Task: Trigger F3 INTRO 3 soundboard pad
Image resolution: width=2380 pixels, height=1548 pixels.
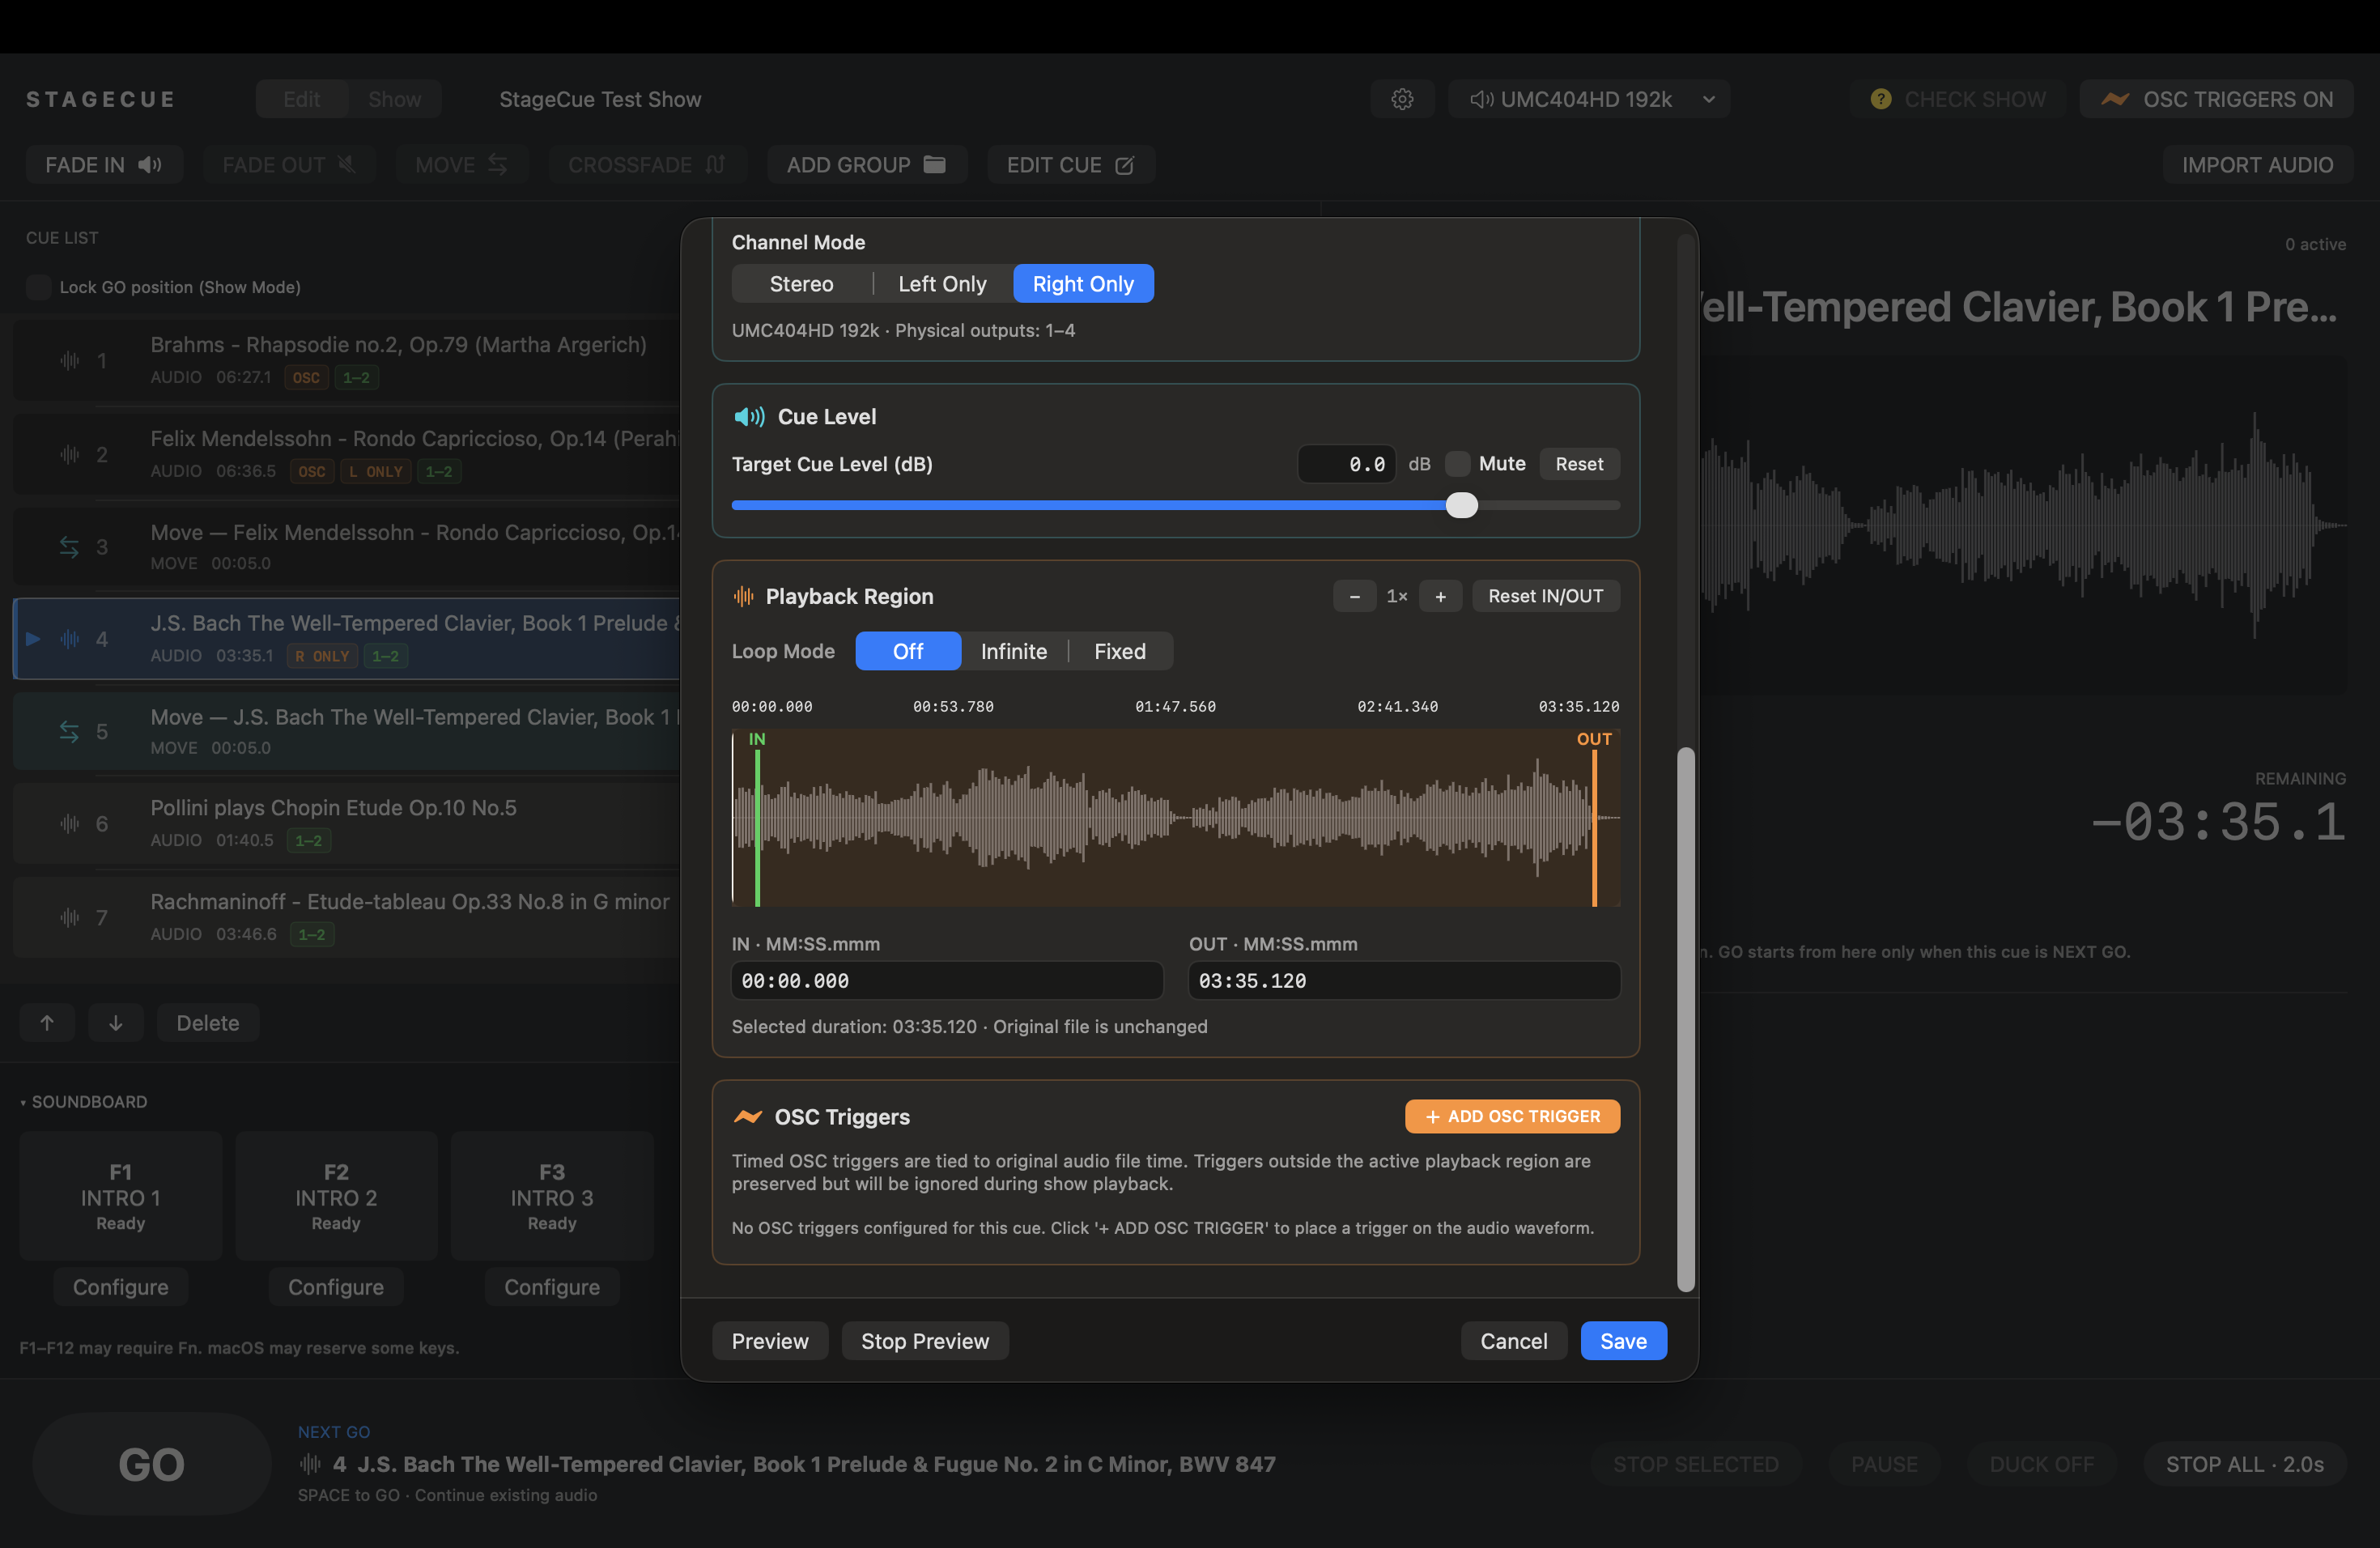Action: (x=552, y=1196)
